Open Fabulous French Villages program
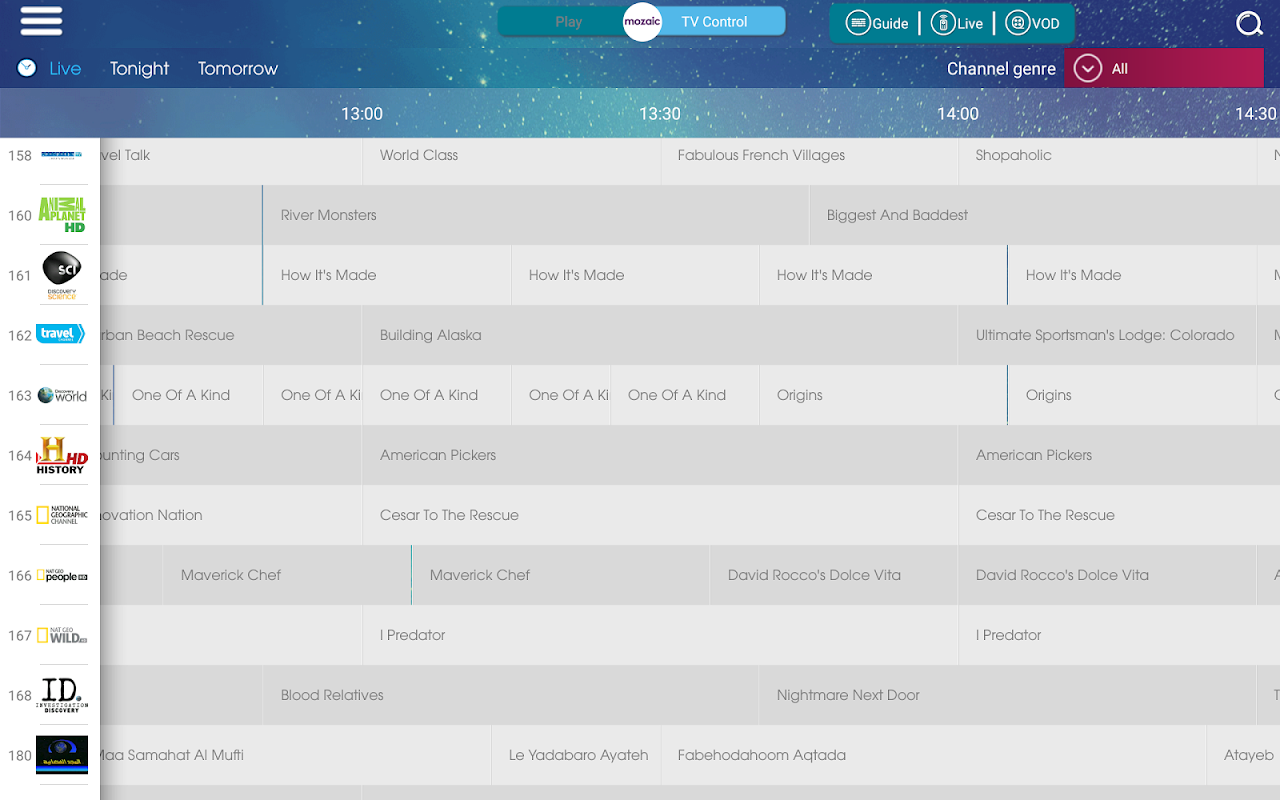 point(809,155)
